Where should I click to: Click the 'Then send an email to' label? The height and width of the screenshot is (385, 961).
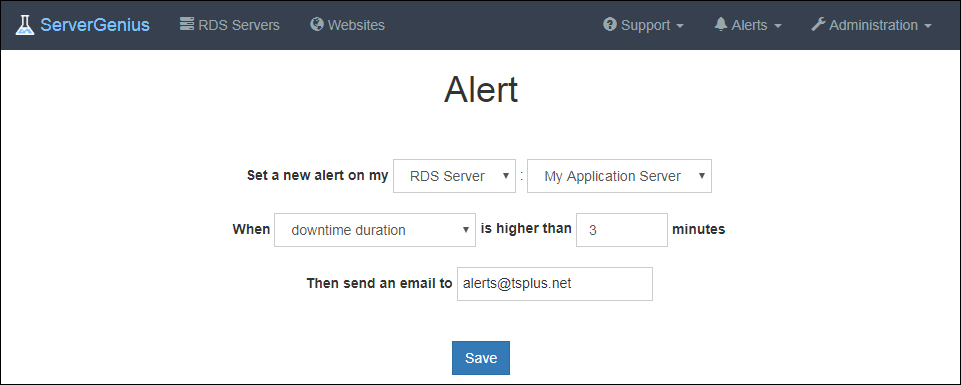point(379,283)
